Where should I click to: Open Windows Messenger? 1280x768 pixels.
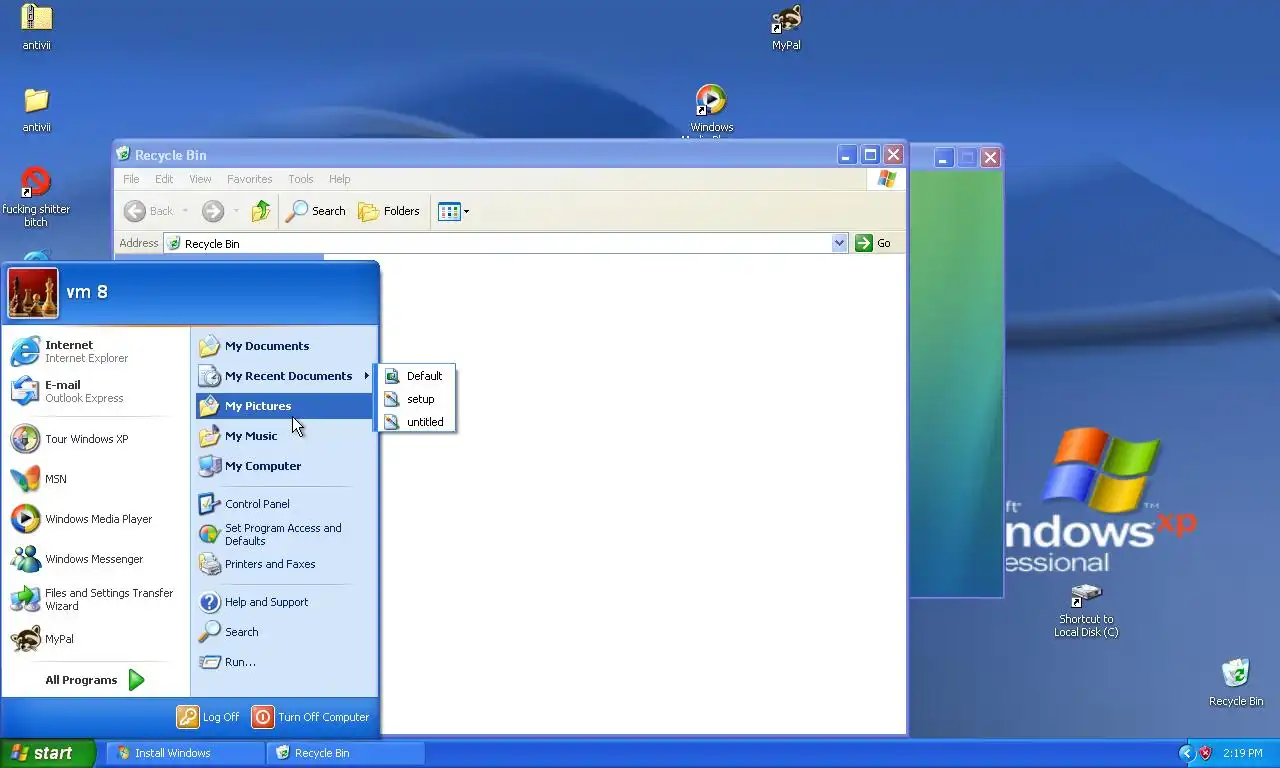point(95,559)
